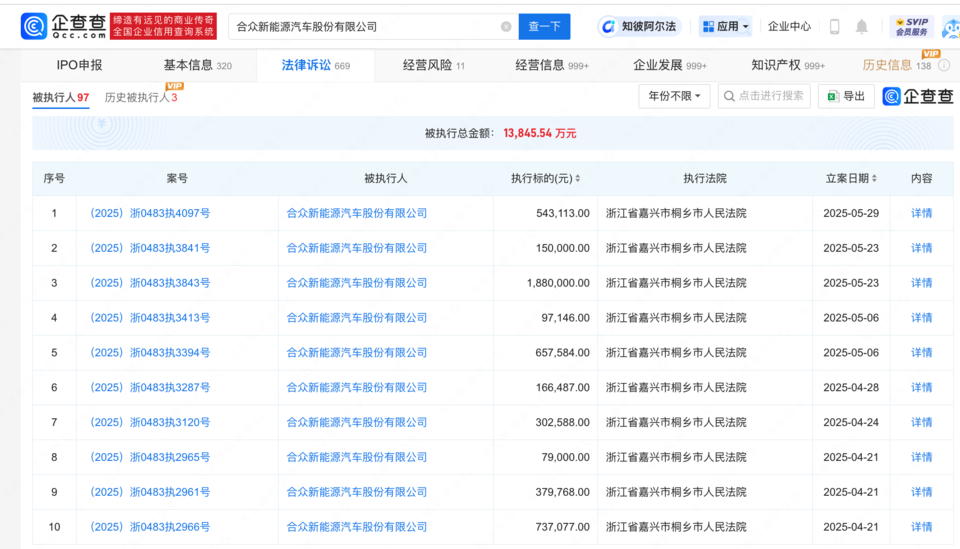Open case (2025)浙0483执3287号
This screenshot has height=549, width=960.
[x=150, y=387]
